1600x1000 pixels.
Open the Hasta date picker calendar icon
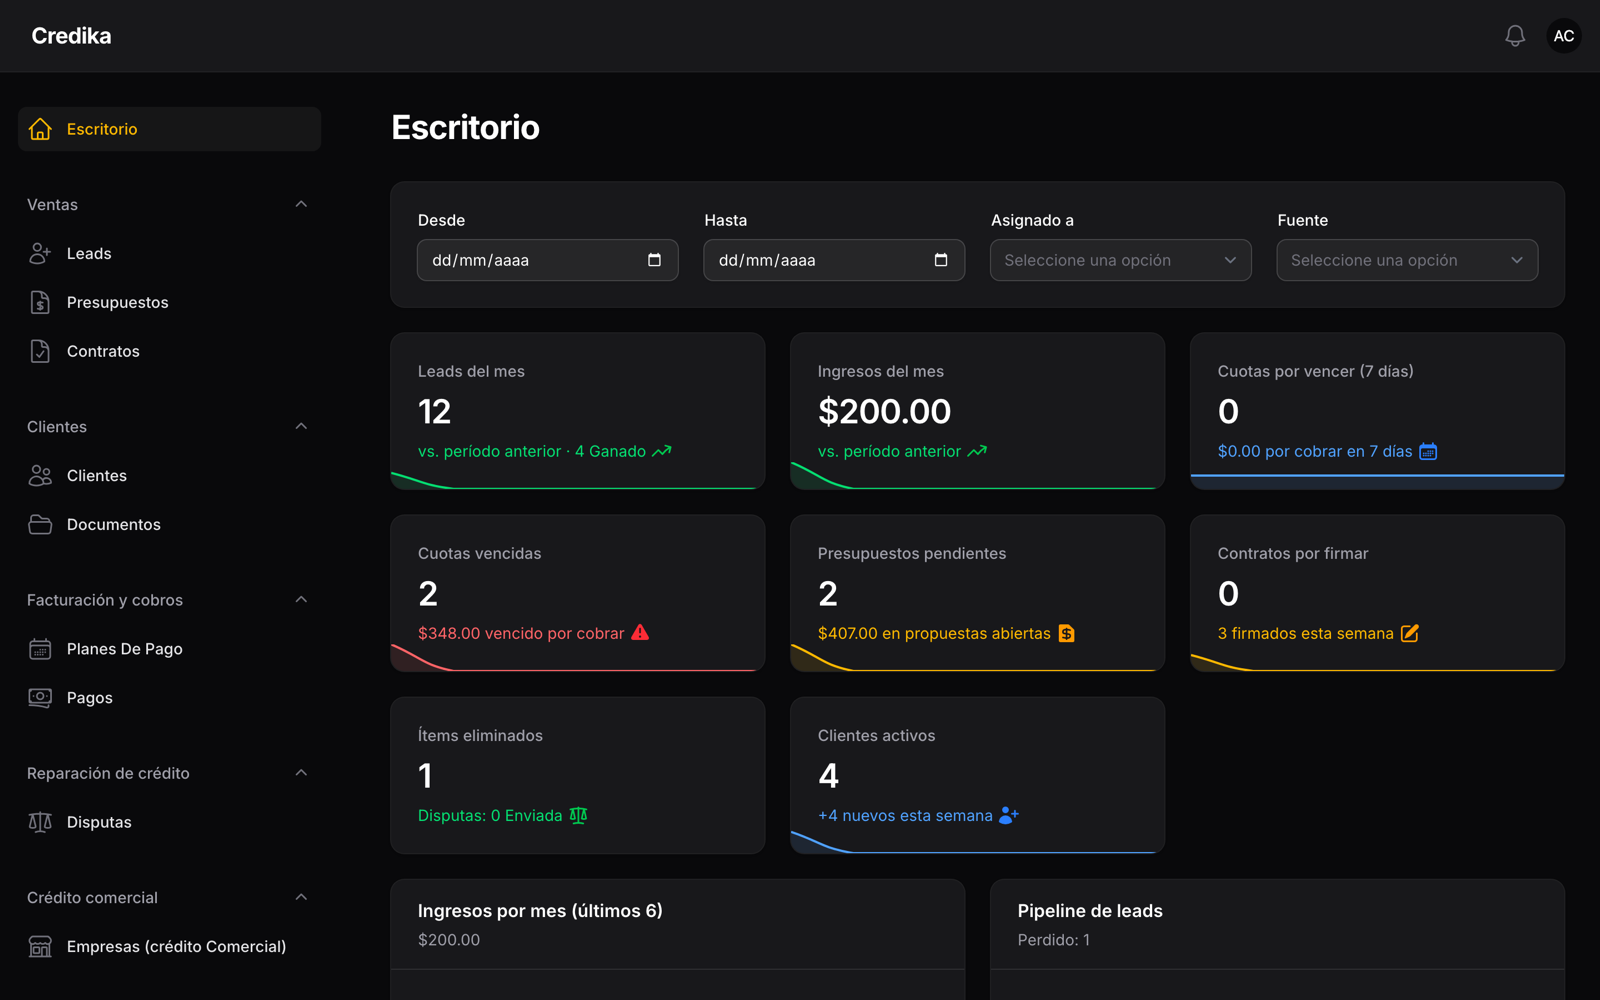click(941, 260)
